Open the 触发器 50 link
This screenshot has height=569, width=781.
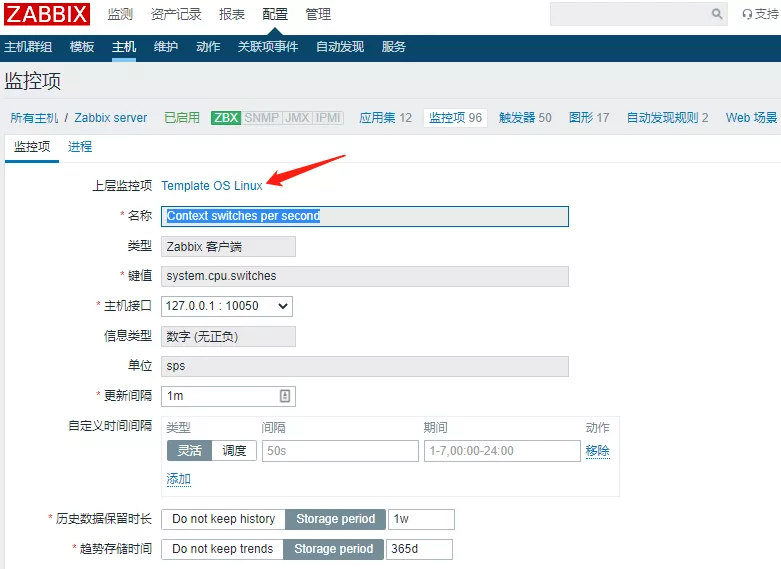[x=525, y=118]
